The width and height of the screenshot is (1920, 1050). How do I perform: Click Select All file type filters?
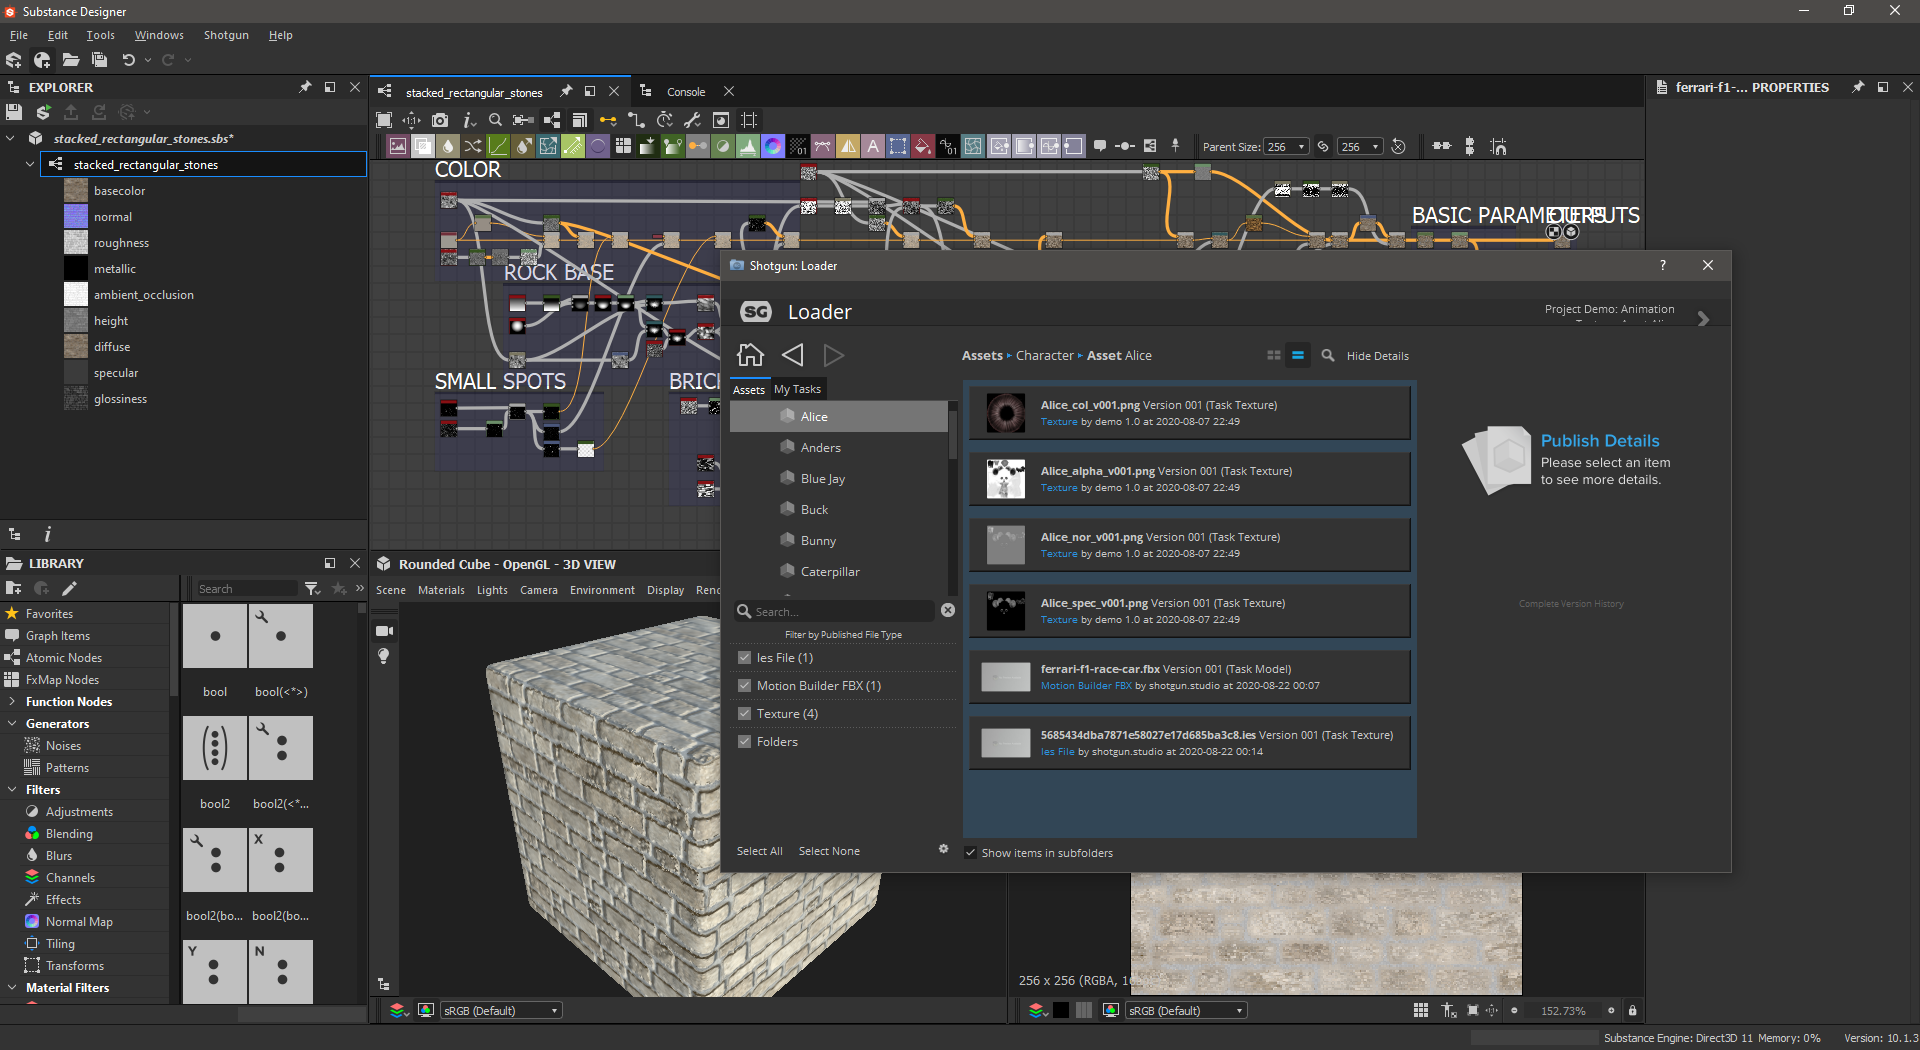pyautogui.click(x=759, y=851)
